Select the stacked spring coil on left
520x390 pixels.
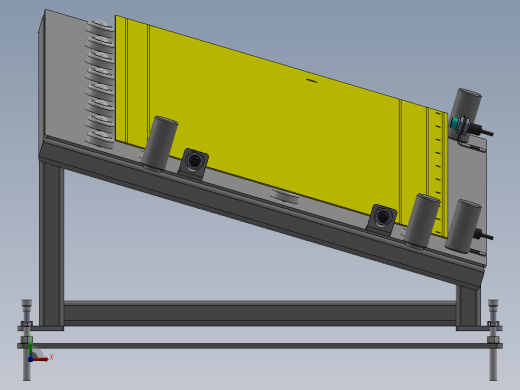tap(99, 85)
